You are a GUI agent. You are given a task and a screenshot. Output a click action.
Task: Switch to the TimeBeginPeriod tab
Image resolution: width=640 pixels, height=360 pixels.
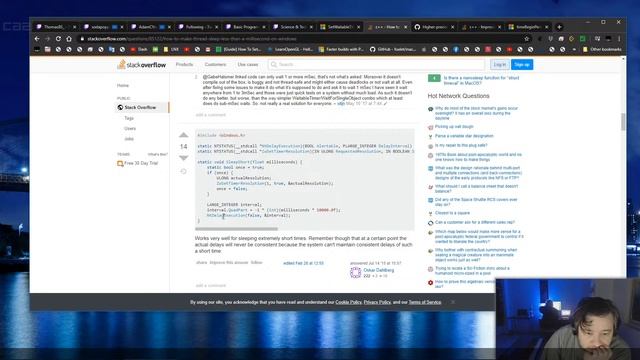[529, 27]
